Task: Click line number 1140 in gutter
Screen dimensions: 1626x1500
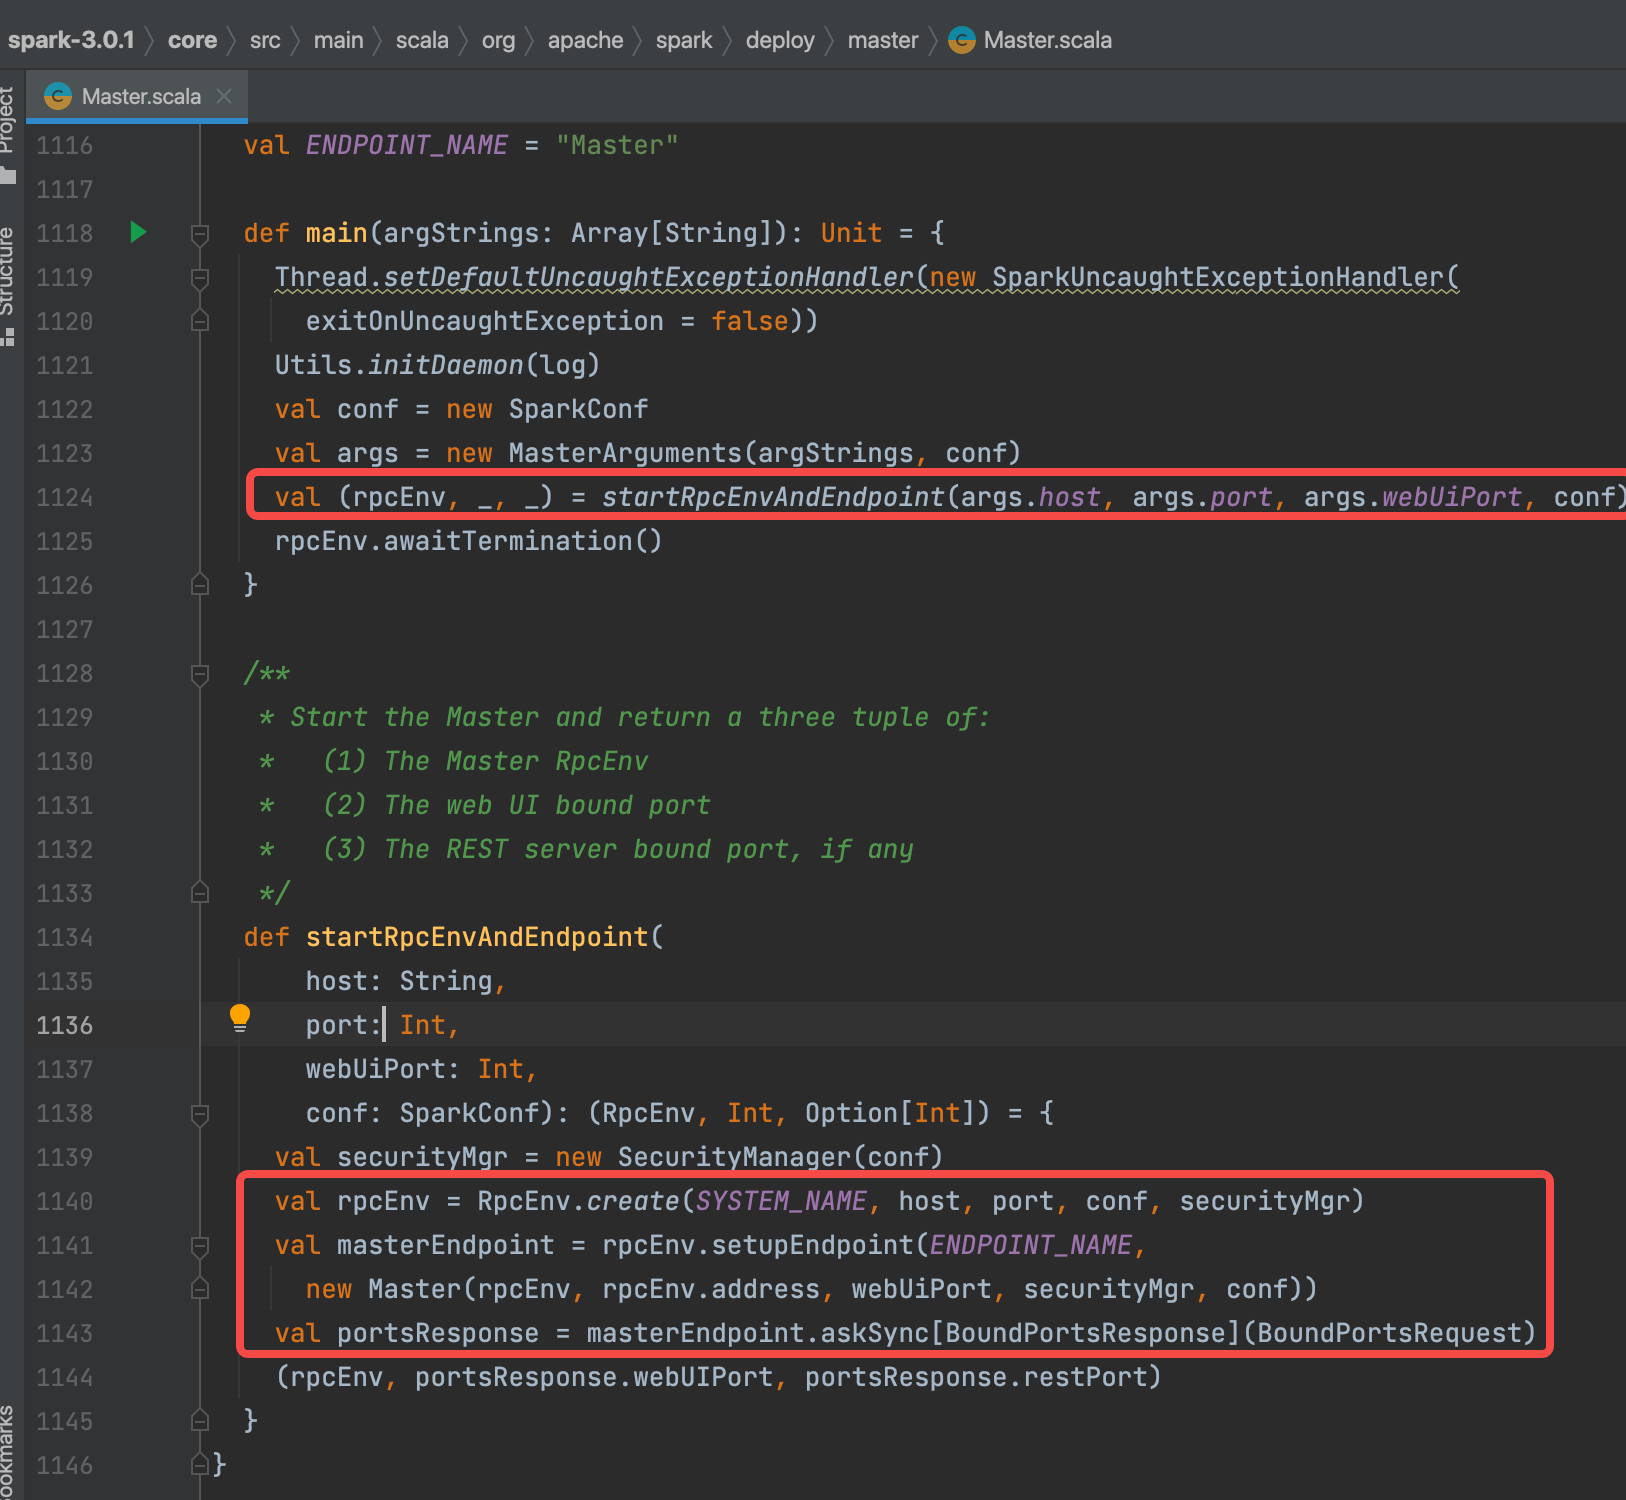Action: click(65, 1201)
